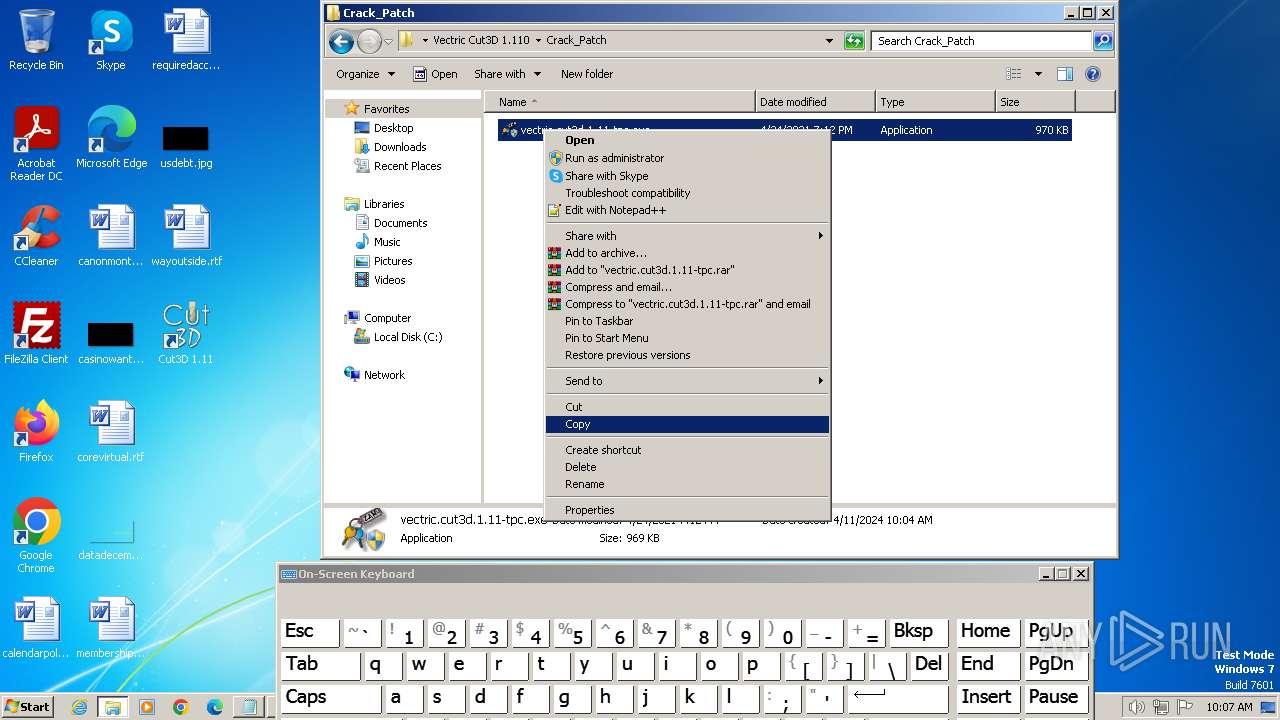Open Windows Media Player taskbar icon
The width and height of the screenshot is (1280, 720).
147,707
